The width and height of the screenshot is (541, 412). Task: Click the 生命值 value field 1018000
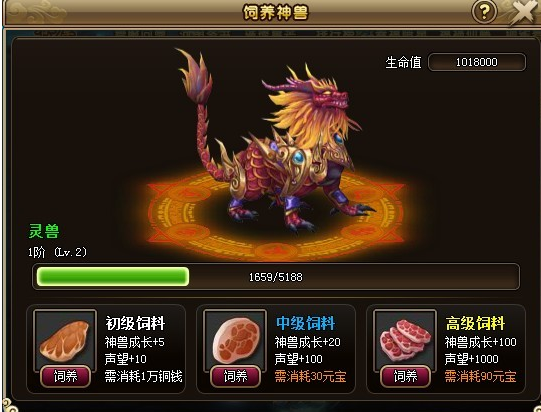pyautogui.click(x=477, y=62)
